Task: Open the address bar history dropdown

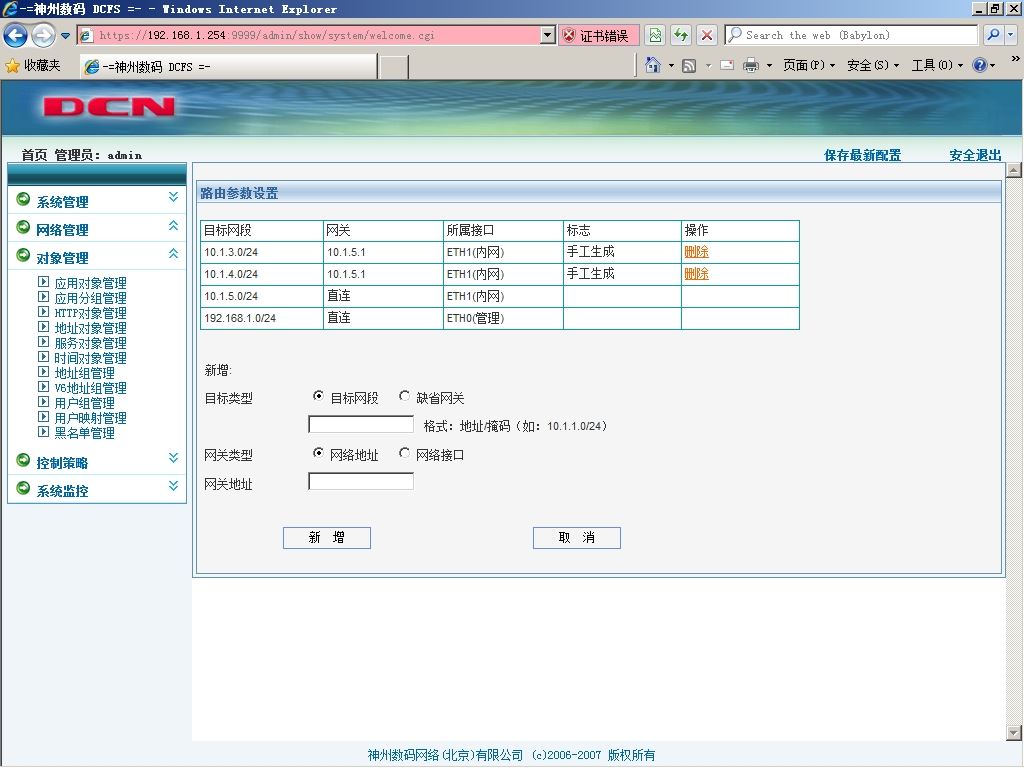Action: click(548, 35)
